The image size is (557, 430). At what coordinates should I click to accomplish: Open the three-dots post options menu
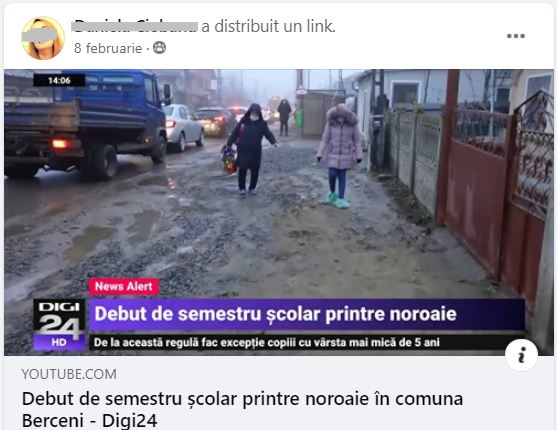pyautogui.click(x=515, y=36)
